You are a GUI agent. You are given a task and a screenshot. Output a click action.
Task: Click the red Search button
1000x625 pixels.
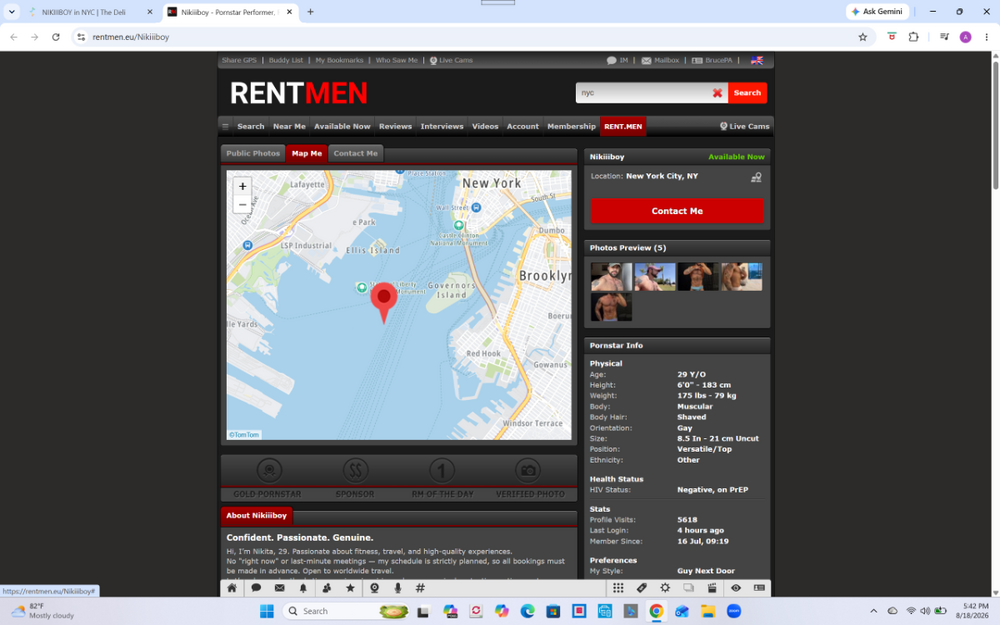point(747,93)
